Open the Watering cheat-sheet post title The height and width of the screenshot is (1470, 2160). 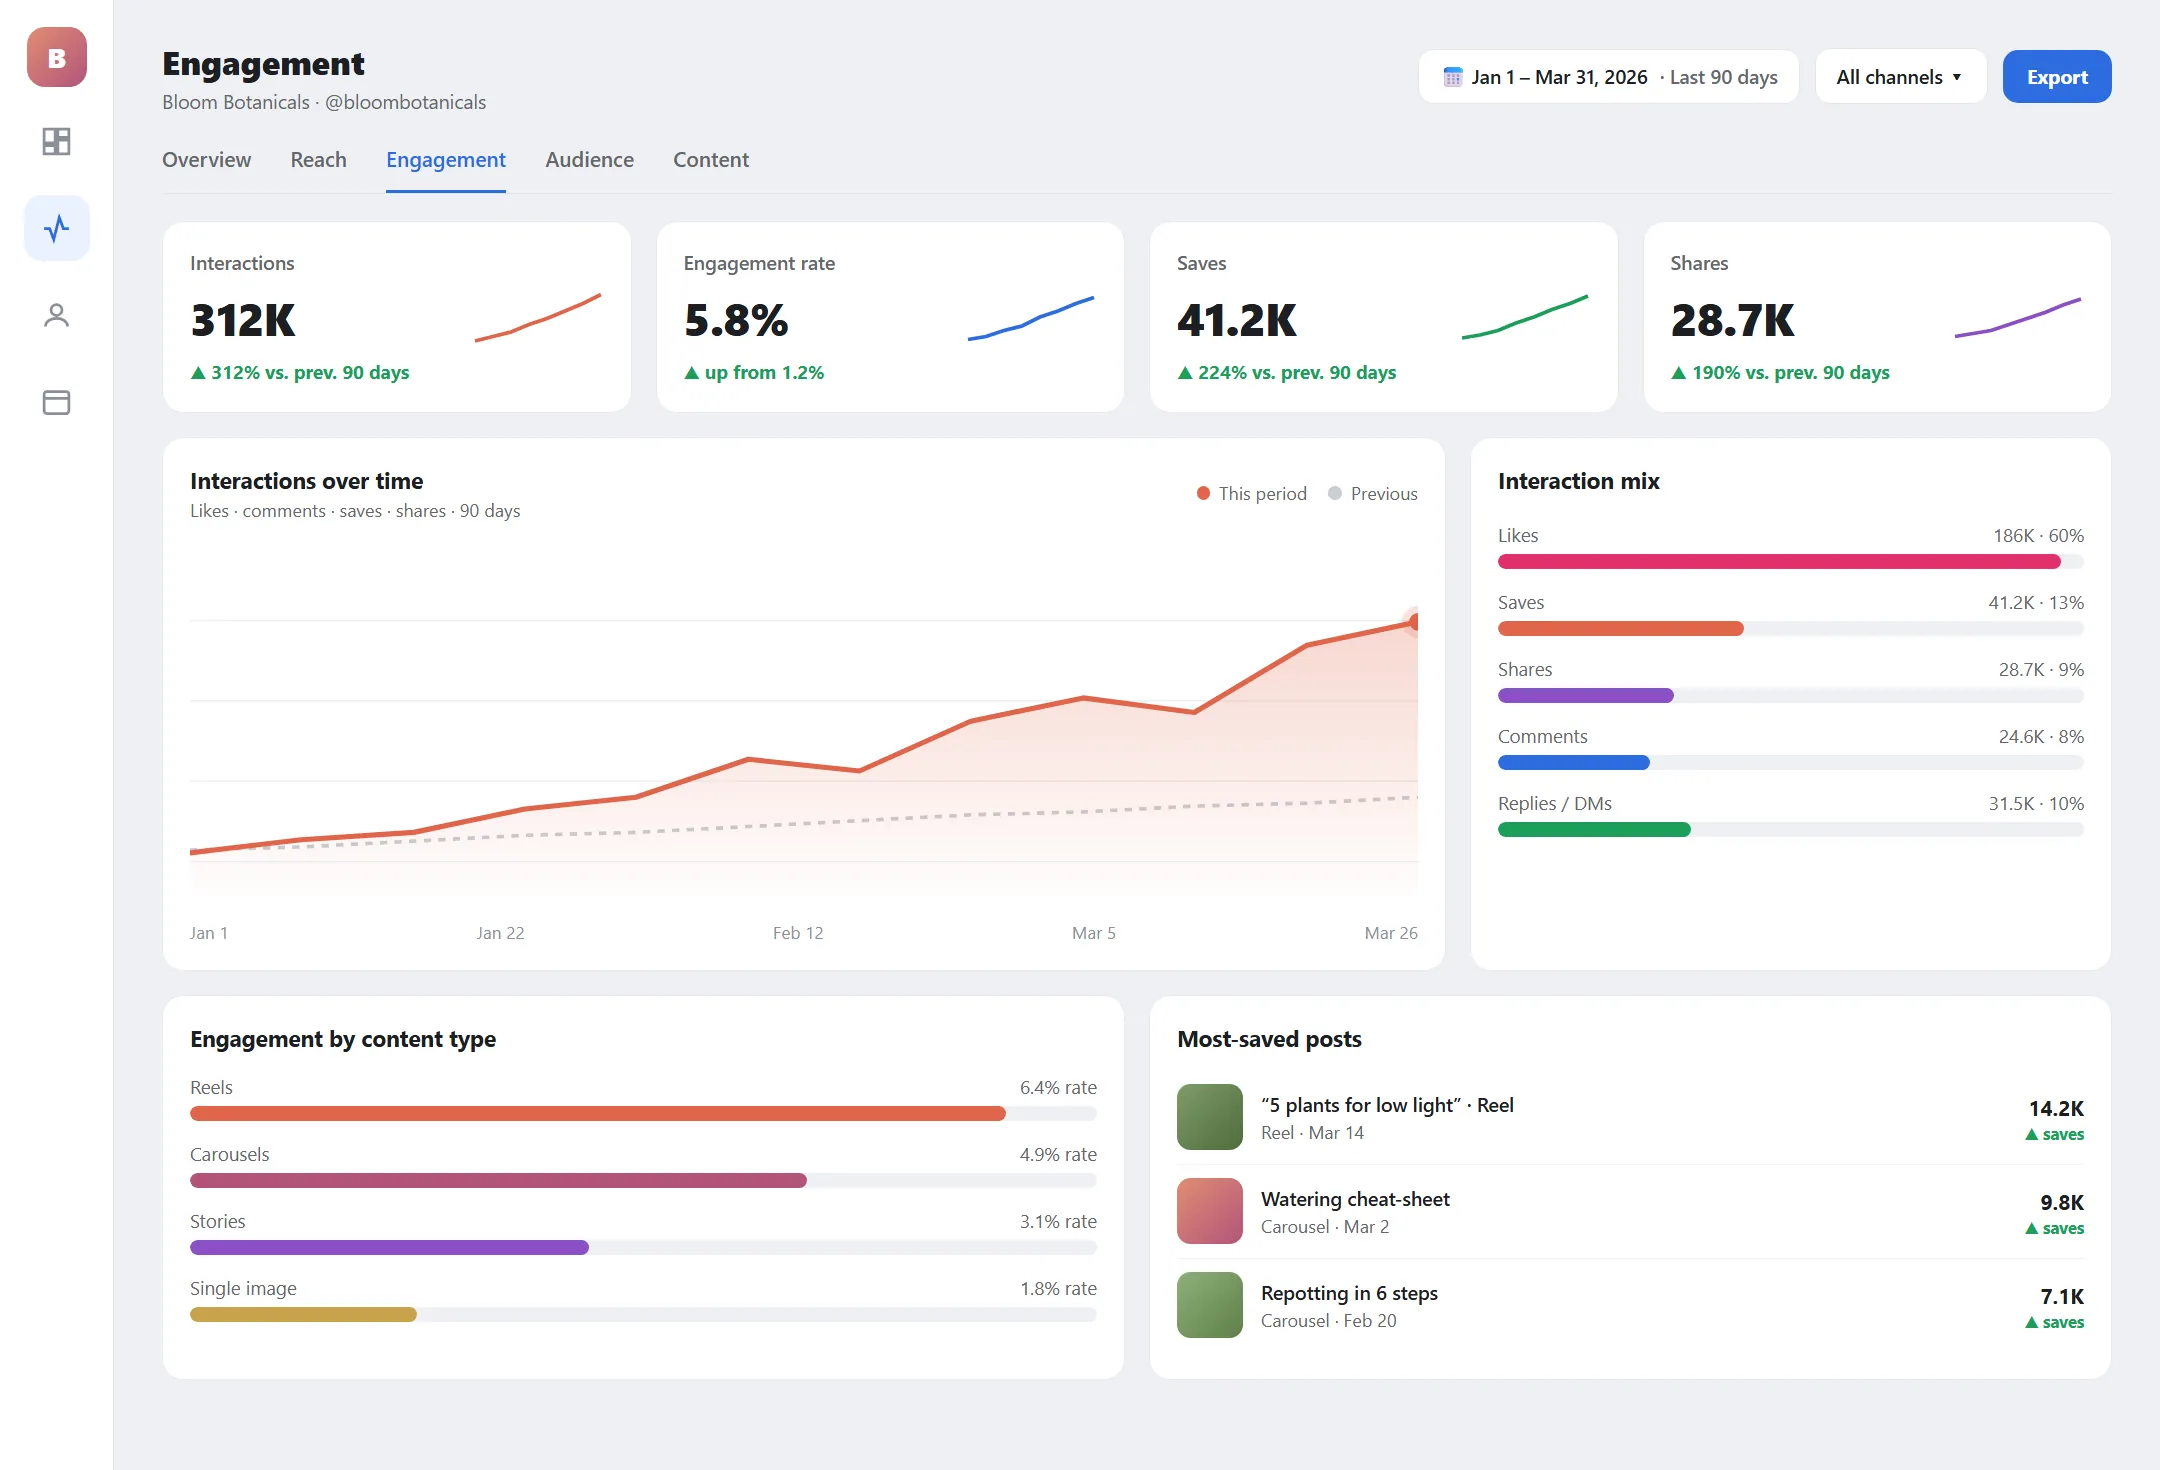[1355, 1199]
